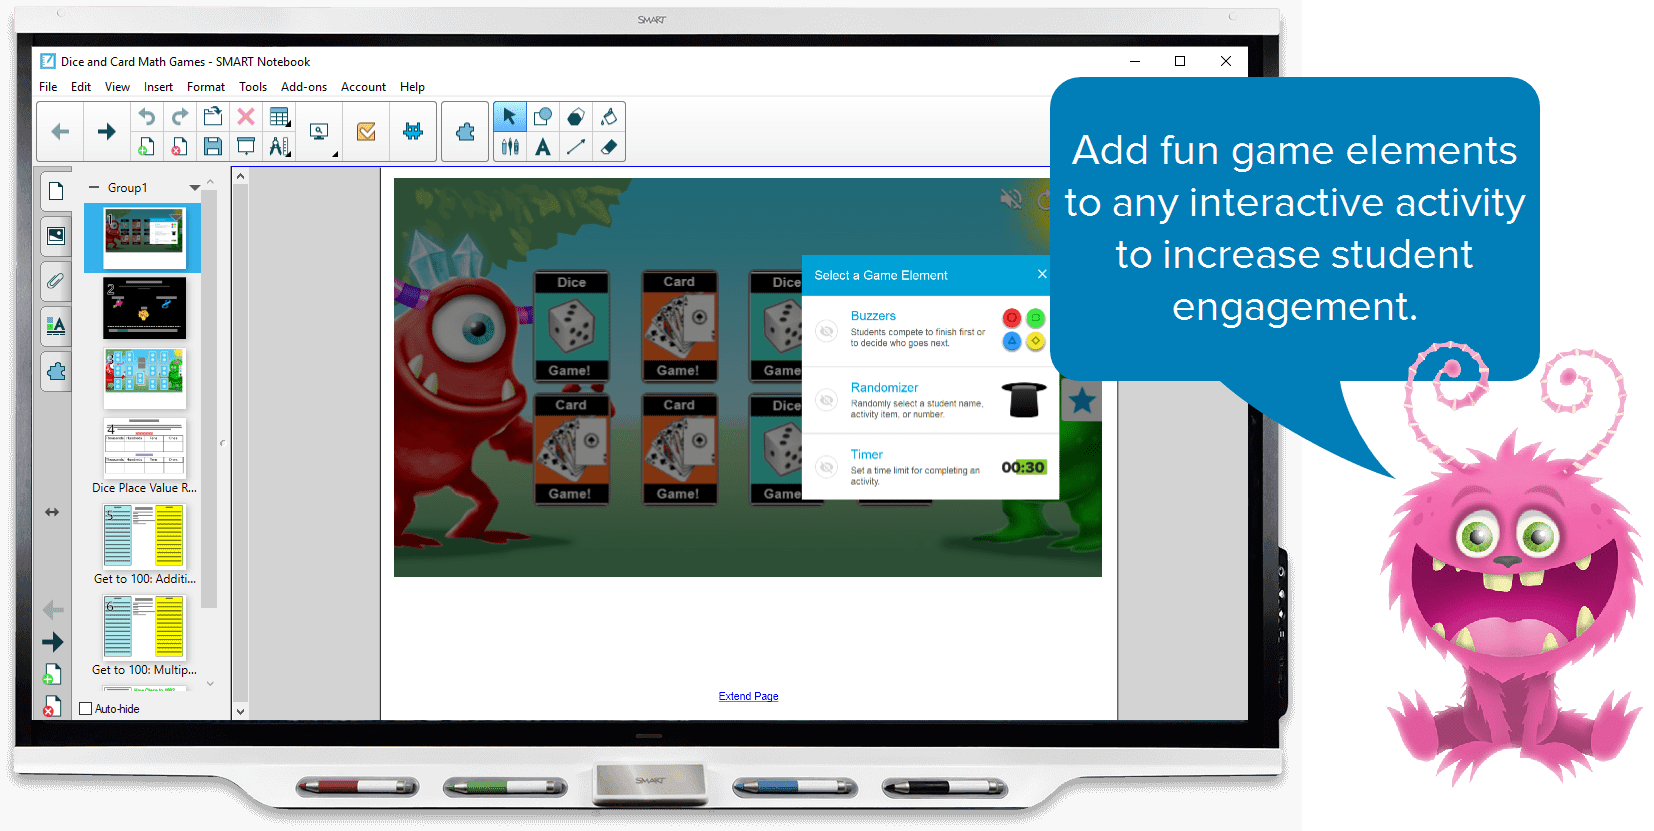1654x831 pixels.
Task: Undo the last action
Action: click(x=146, y=116)
